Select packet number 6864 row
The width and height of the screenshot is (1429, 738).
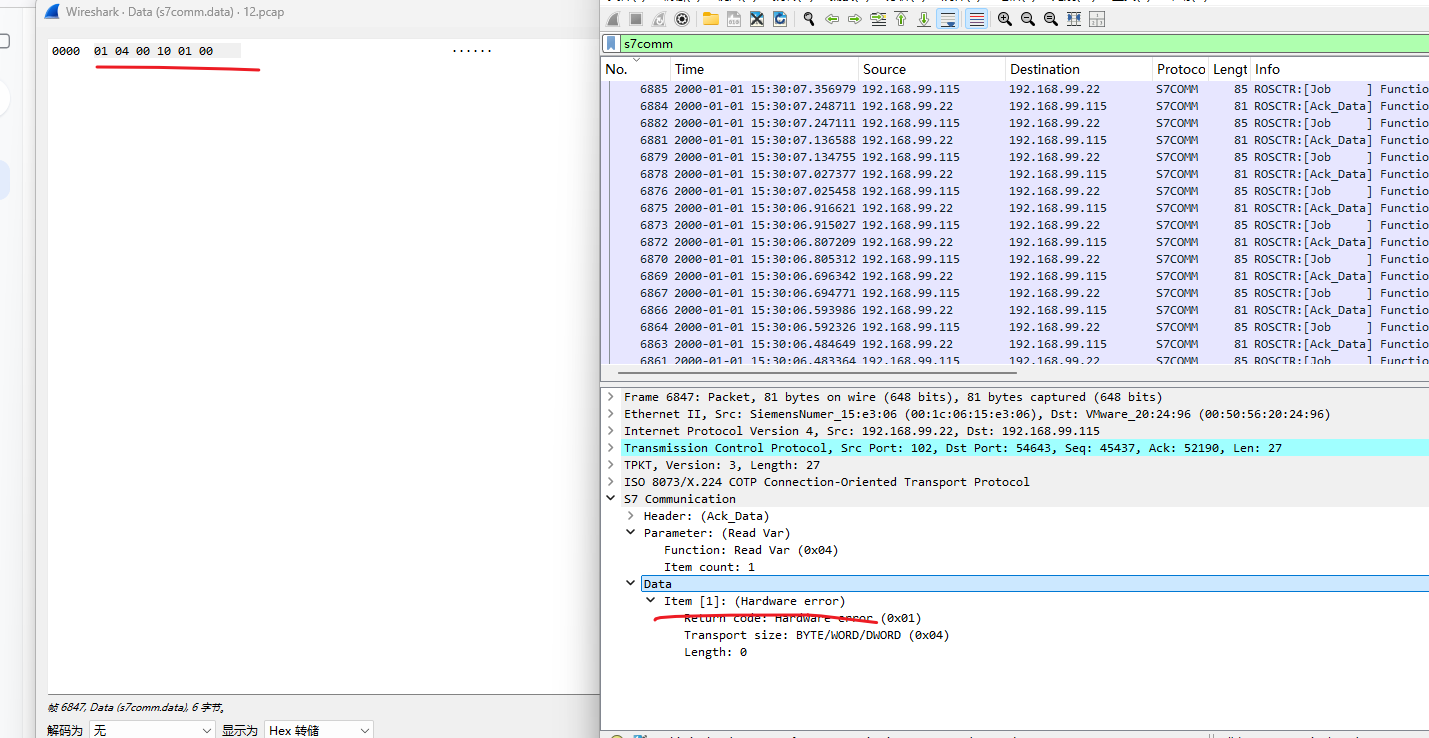coord(1015,327)
